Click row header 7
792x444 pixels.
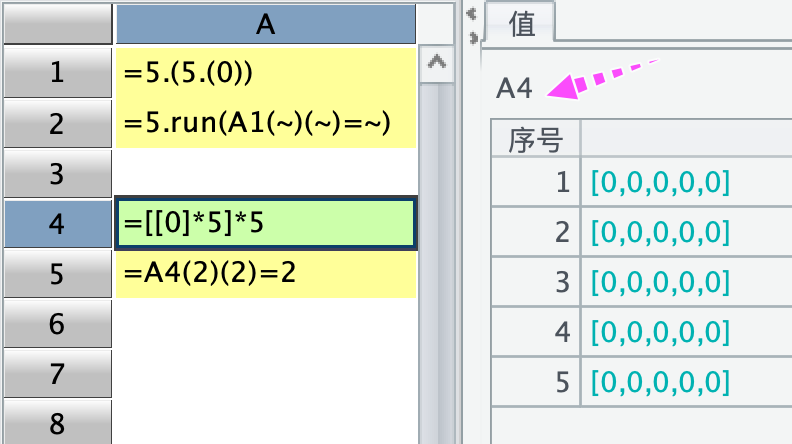58,373
